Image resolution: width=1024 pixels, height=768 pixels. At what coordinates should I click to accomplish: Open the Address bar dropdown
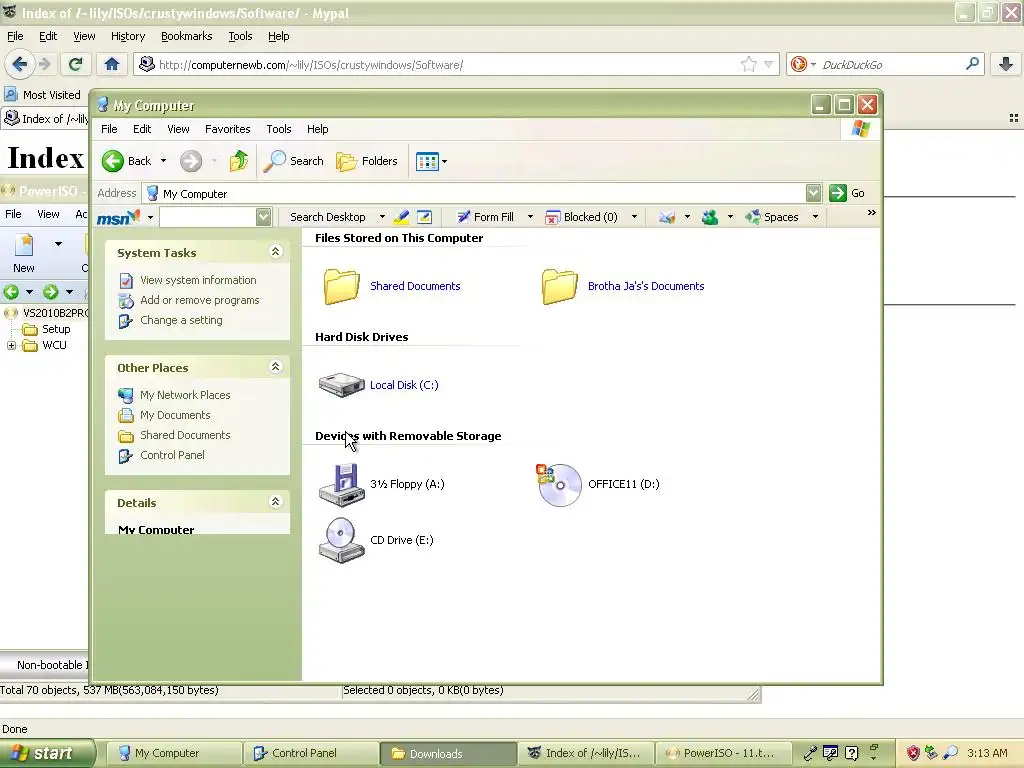pyautogui.click(x=813, y=193)
